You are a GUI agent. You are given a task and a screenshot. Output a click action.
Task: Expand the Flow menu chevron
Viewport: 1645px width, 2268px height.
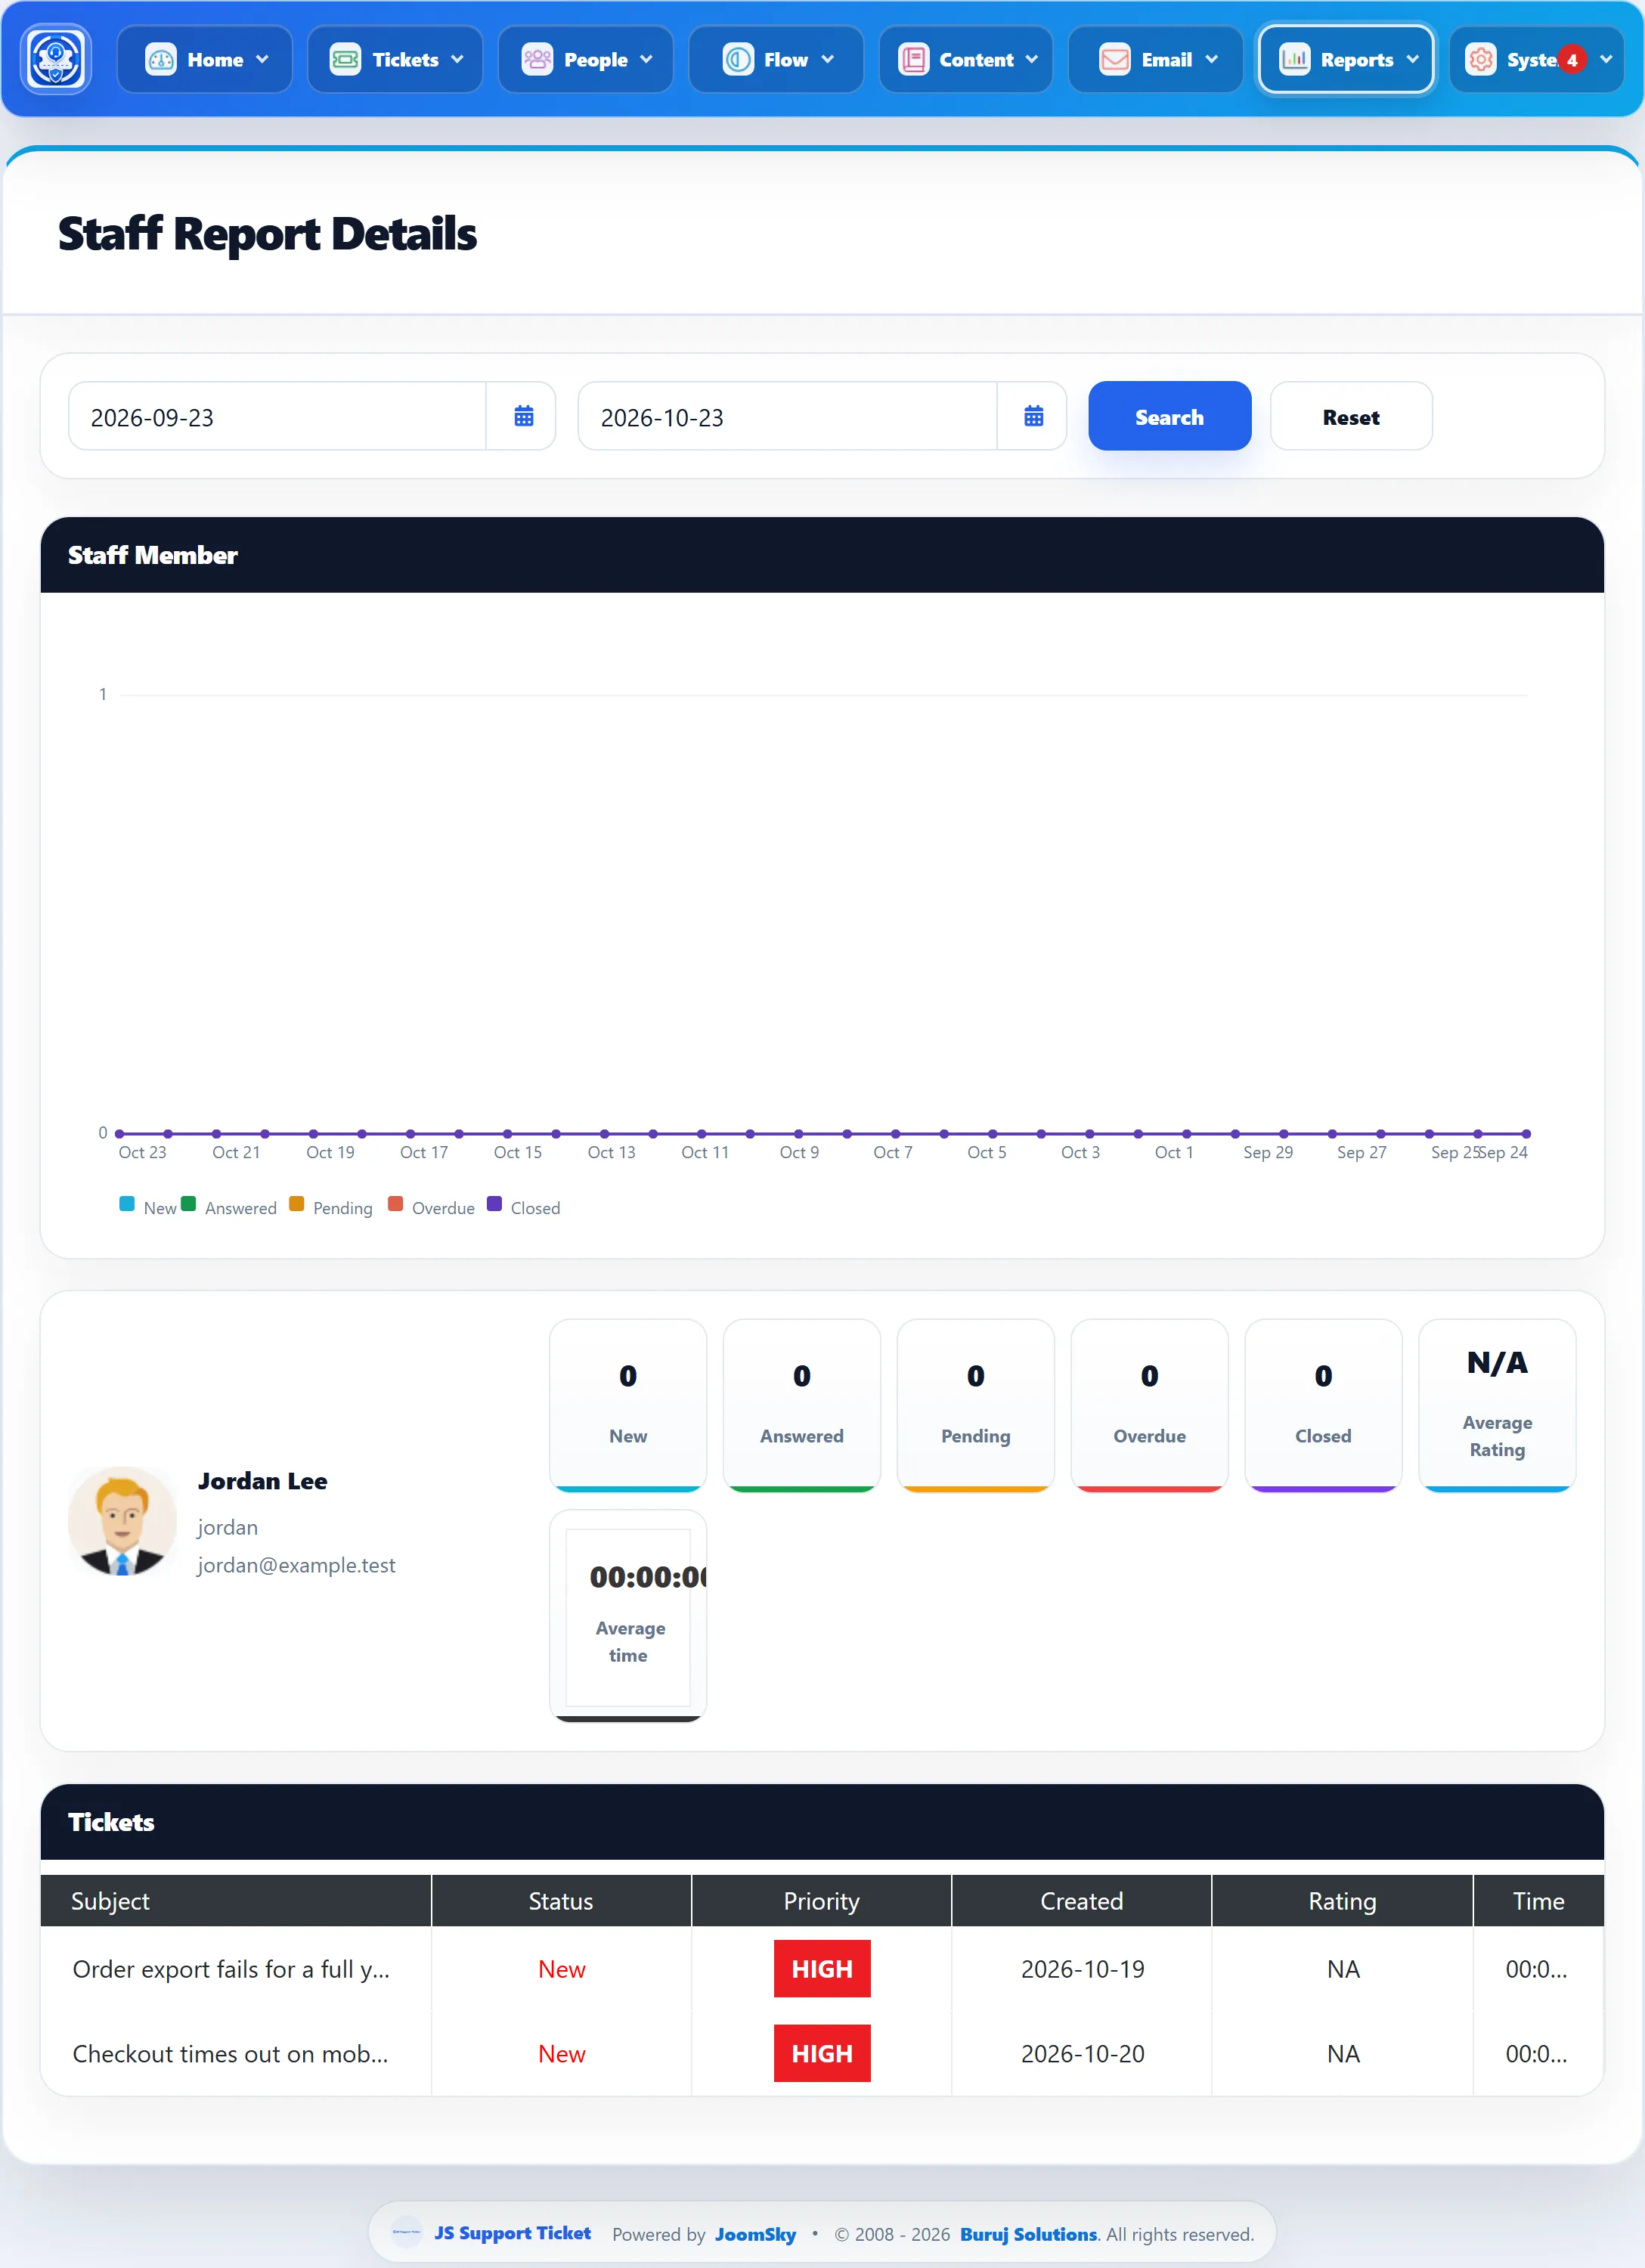click(827, 60)
